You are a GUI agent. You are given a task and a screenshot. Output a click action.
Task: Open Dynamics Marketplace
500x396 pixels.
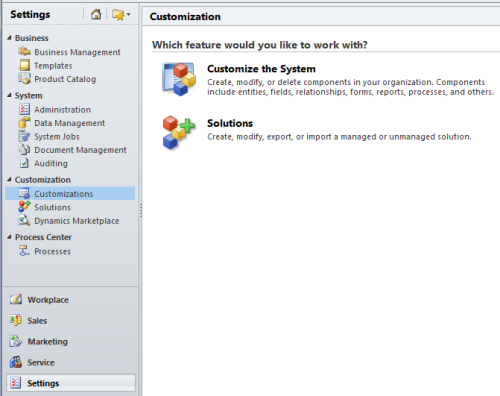[x=77, y=221]
